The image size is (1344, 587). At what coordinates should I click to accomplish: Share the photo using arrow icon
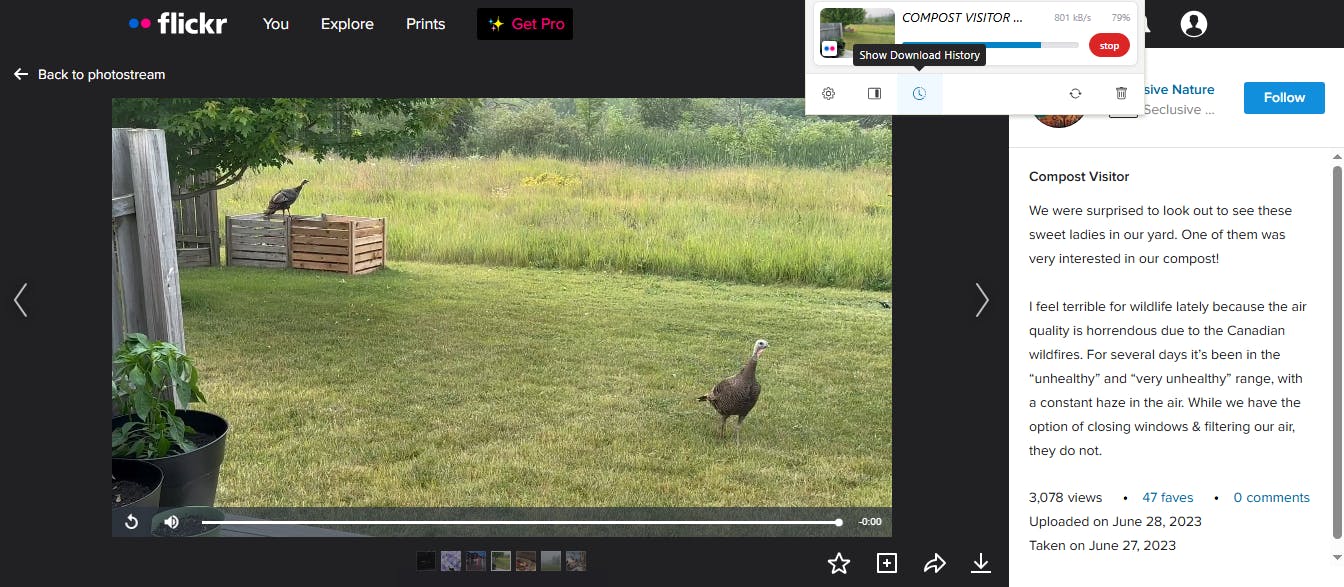point(934,563)
